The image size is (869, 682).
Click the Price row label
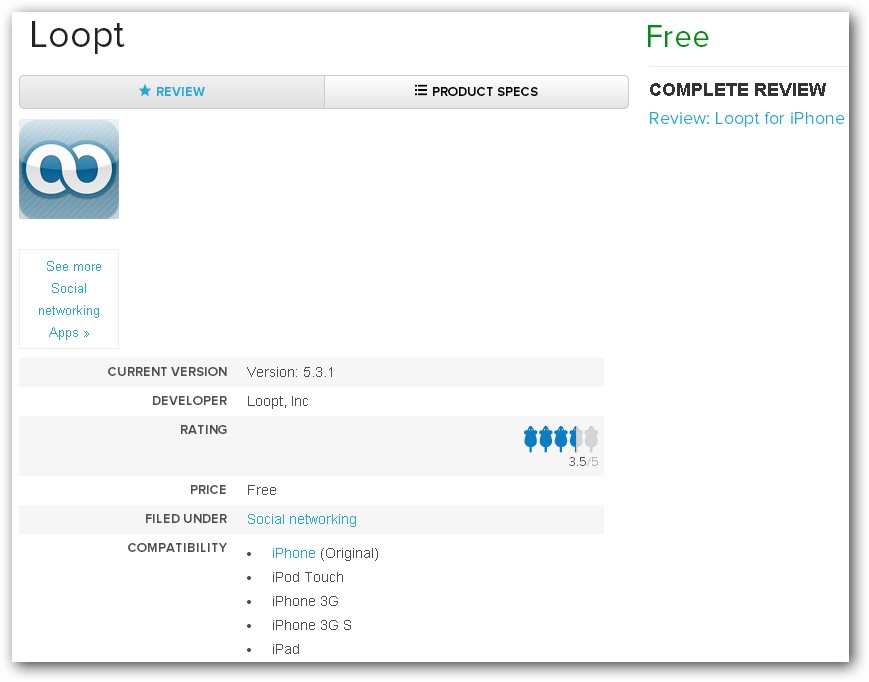click(208, 490)
